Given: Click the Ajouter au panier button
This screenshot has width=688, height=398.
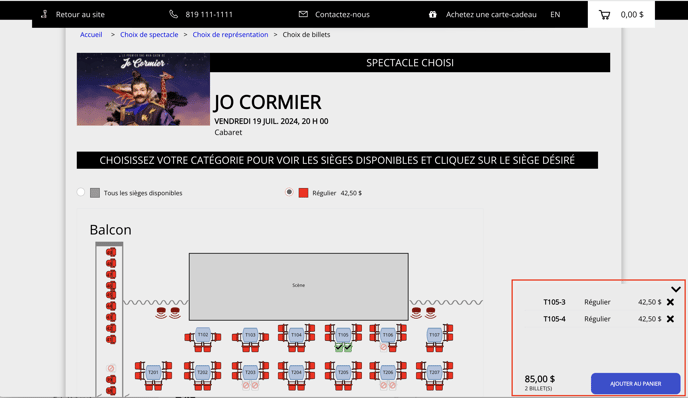Looking at the screenshot, I should tap(635, 384).
